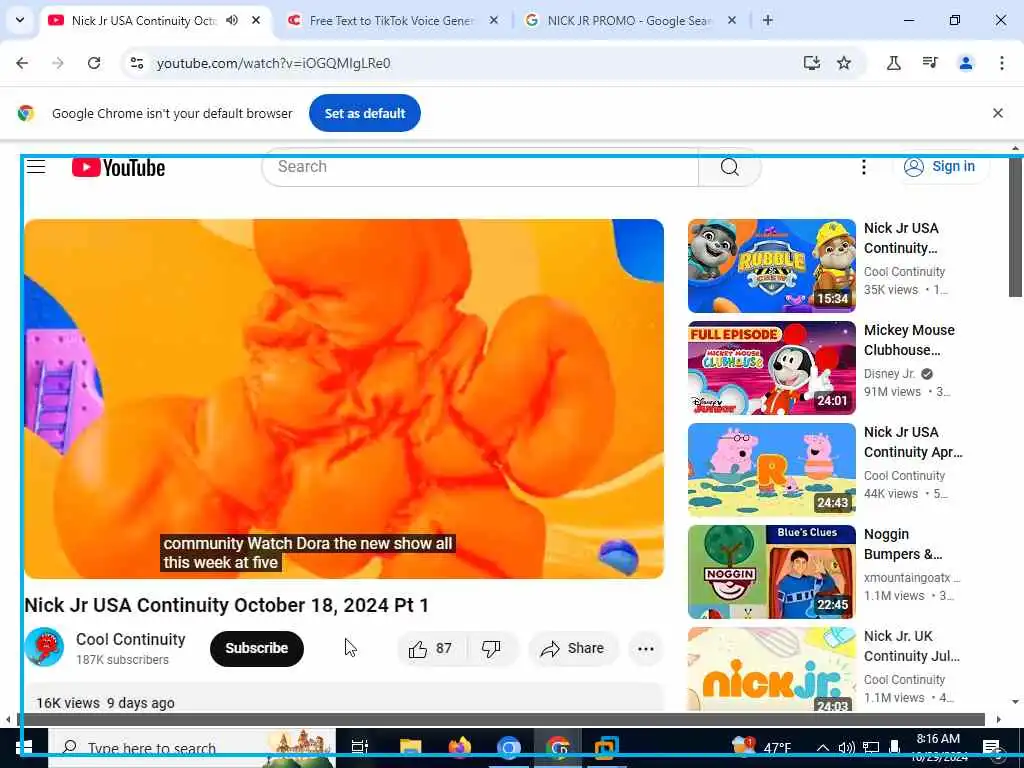The width and height of the screenshot is (1024, 768).
Task: Subscribe to Cool Continuity
Action: [x=257, y=648]
